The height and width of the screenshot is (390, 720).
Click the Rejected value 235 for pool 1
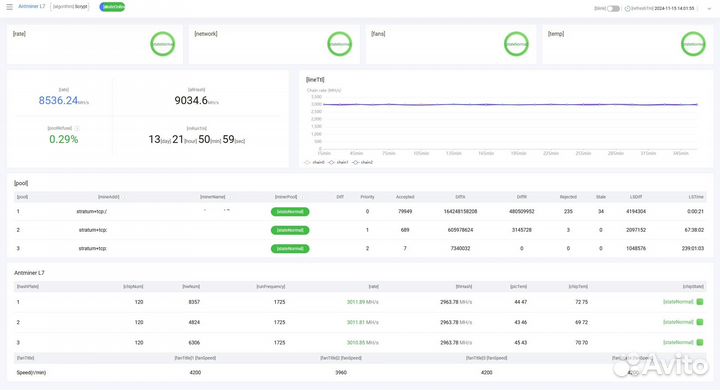click(x=568, y=212)
